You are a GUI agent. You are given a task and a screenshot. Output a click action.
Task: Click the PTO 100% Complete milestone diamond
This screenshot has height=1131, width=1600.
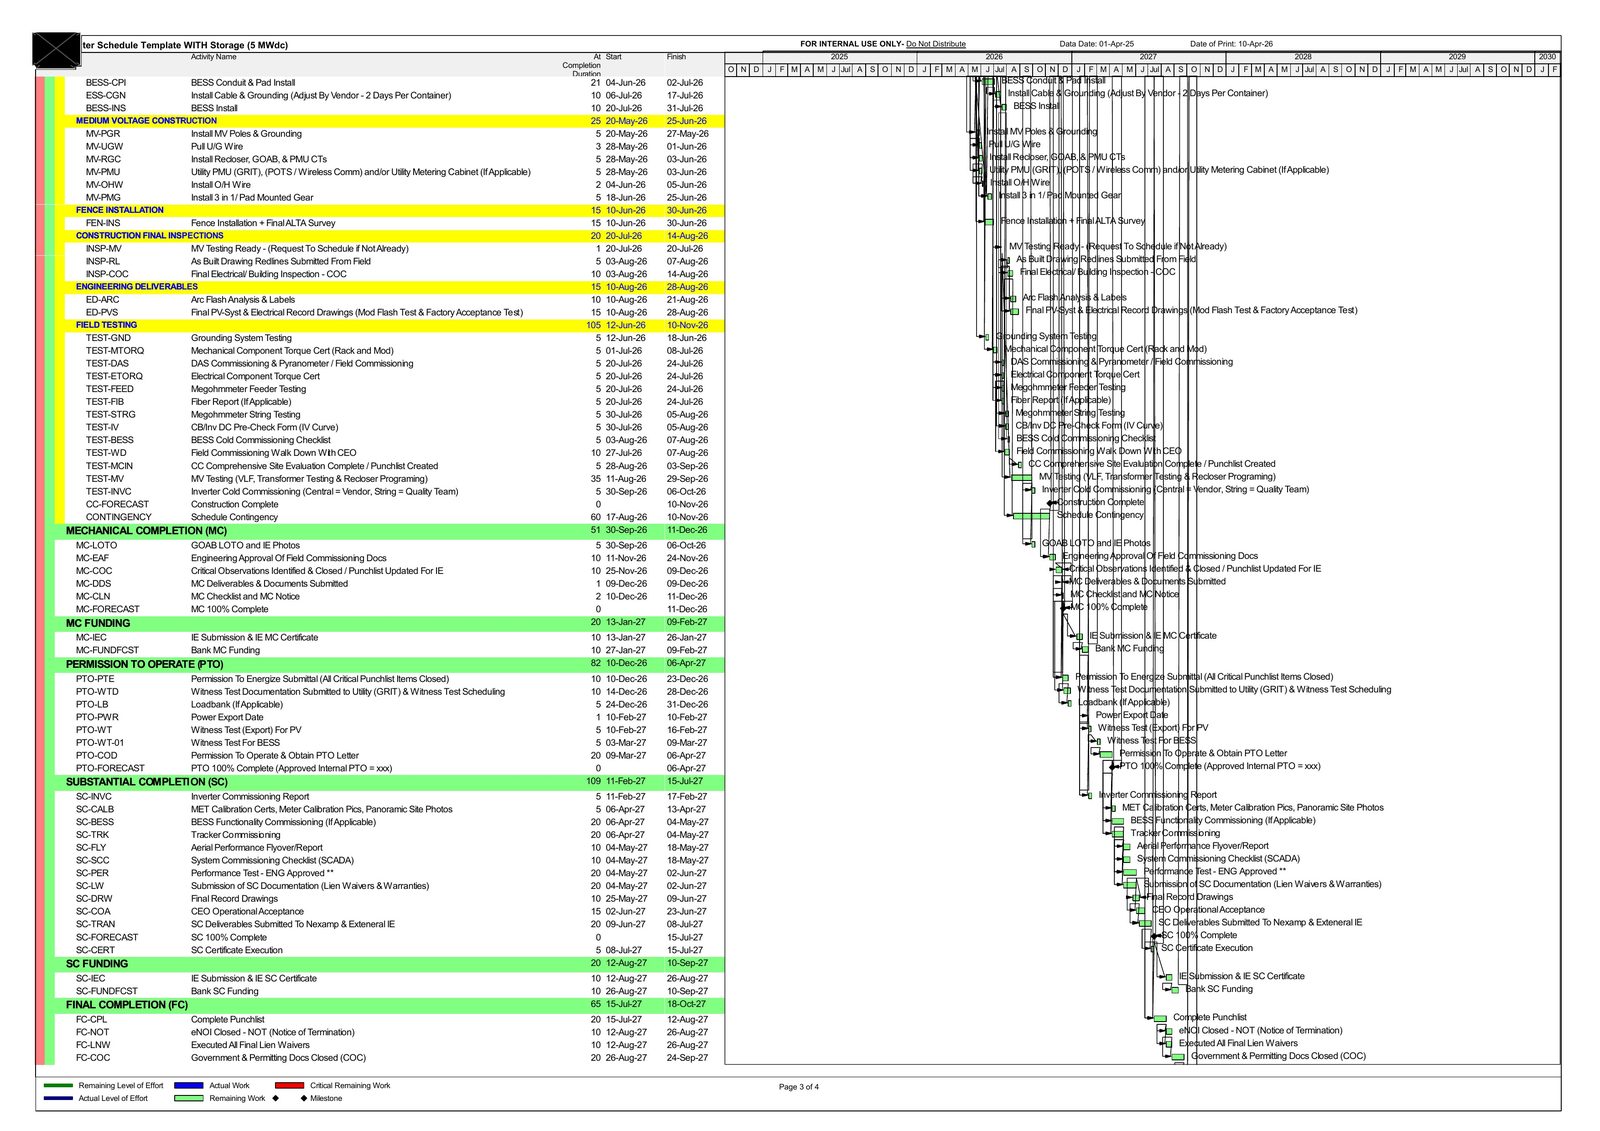click(x=1113, y=766)
